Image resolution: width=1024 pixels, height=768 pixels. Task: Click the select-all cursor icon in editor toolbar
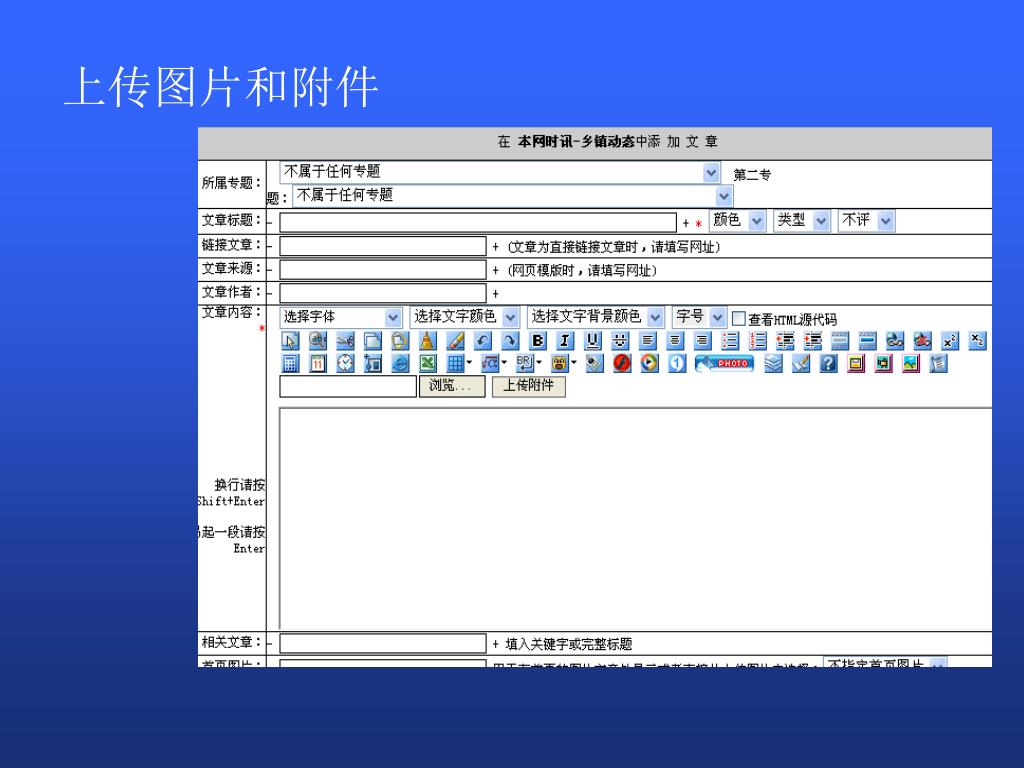[x=290, y=340]
